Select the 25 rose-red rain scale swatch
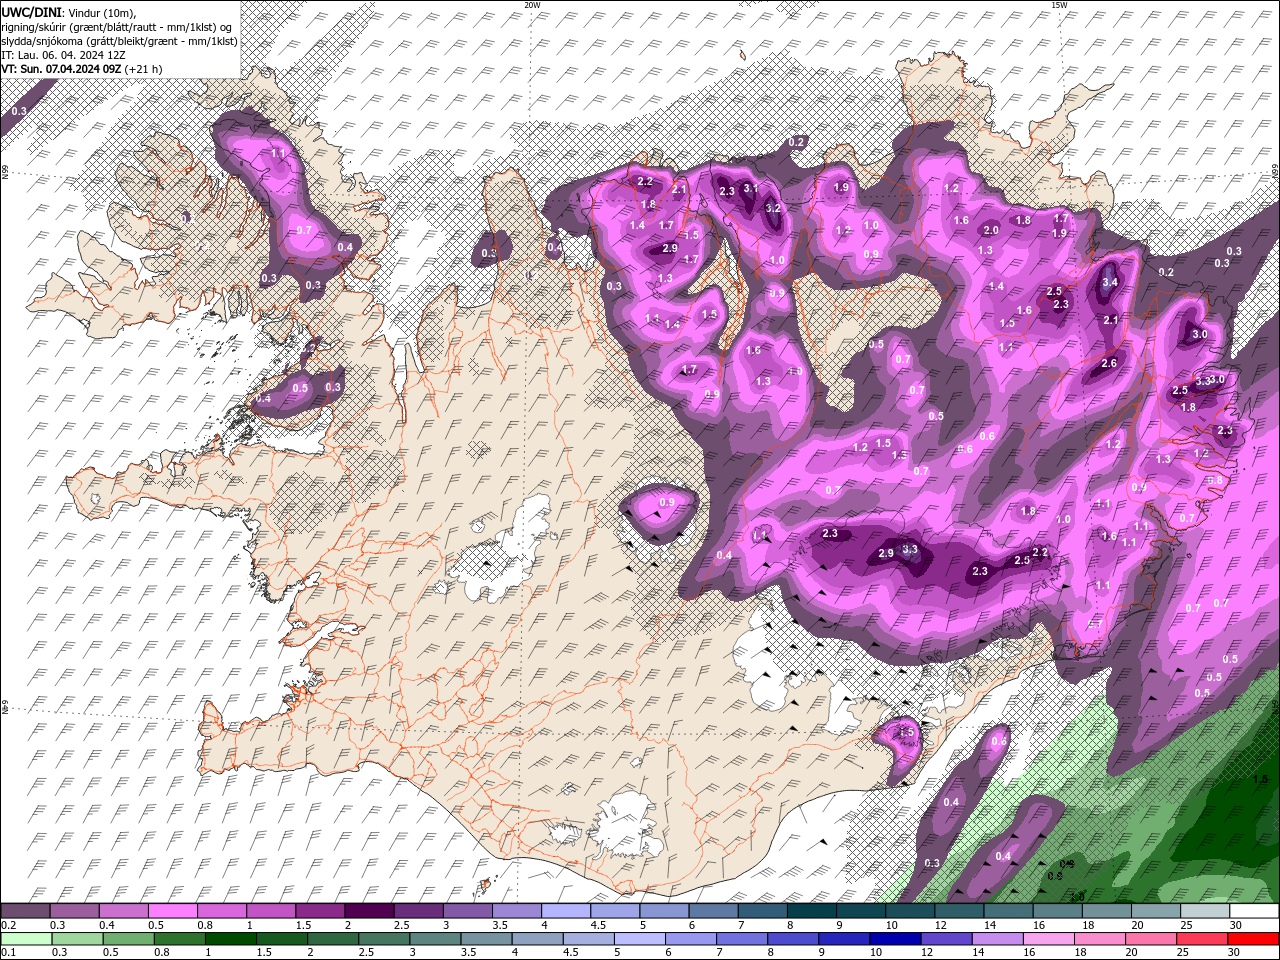Screen dimensions: 1280x960 point(1201,939)
